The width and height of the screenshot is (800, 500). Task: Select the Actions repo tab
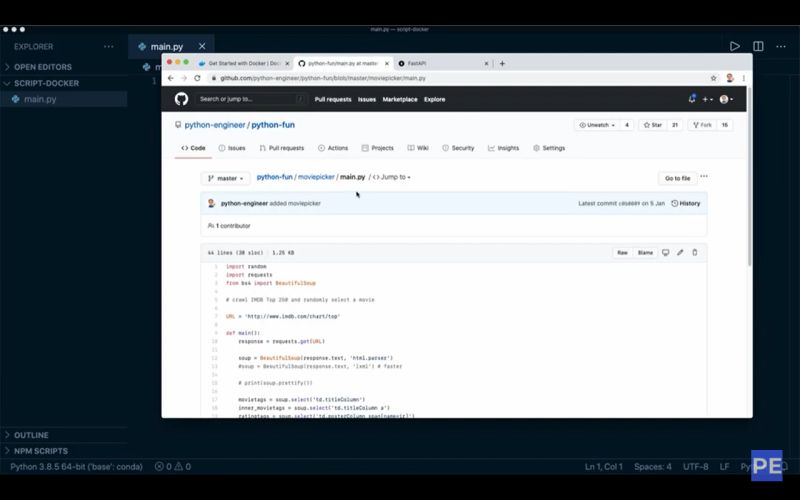333,148
